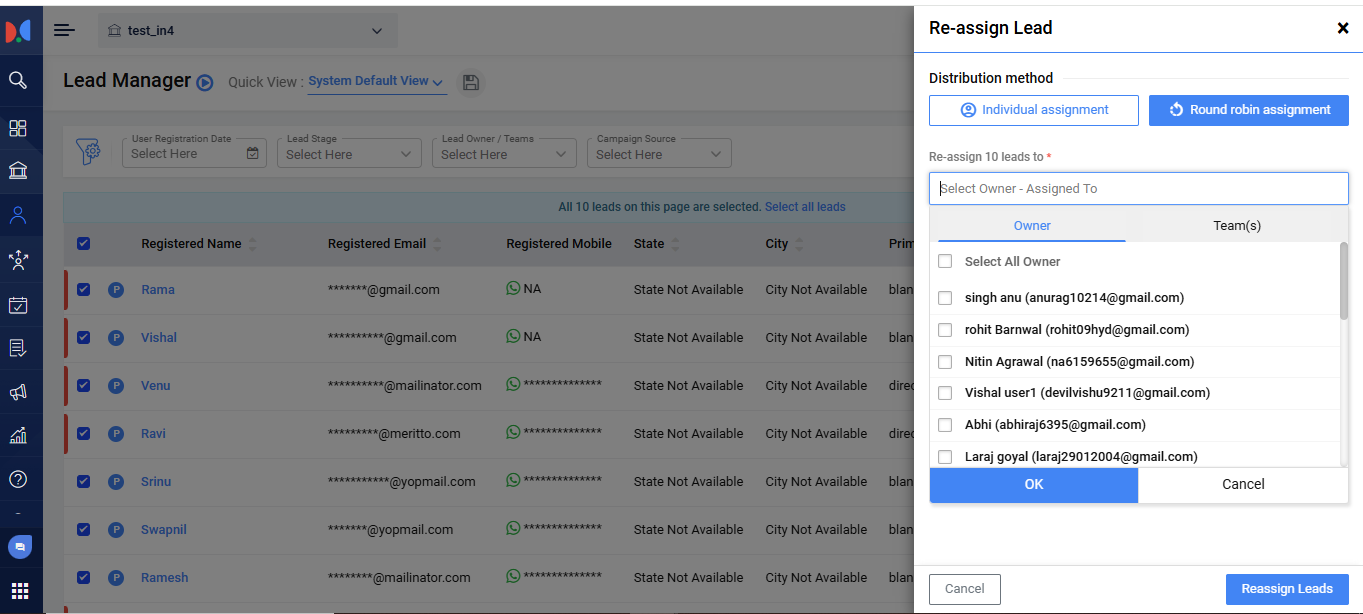
Task: Choose Individual assignment distribution method
Action: click(x=1033, y=110)
